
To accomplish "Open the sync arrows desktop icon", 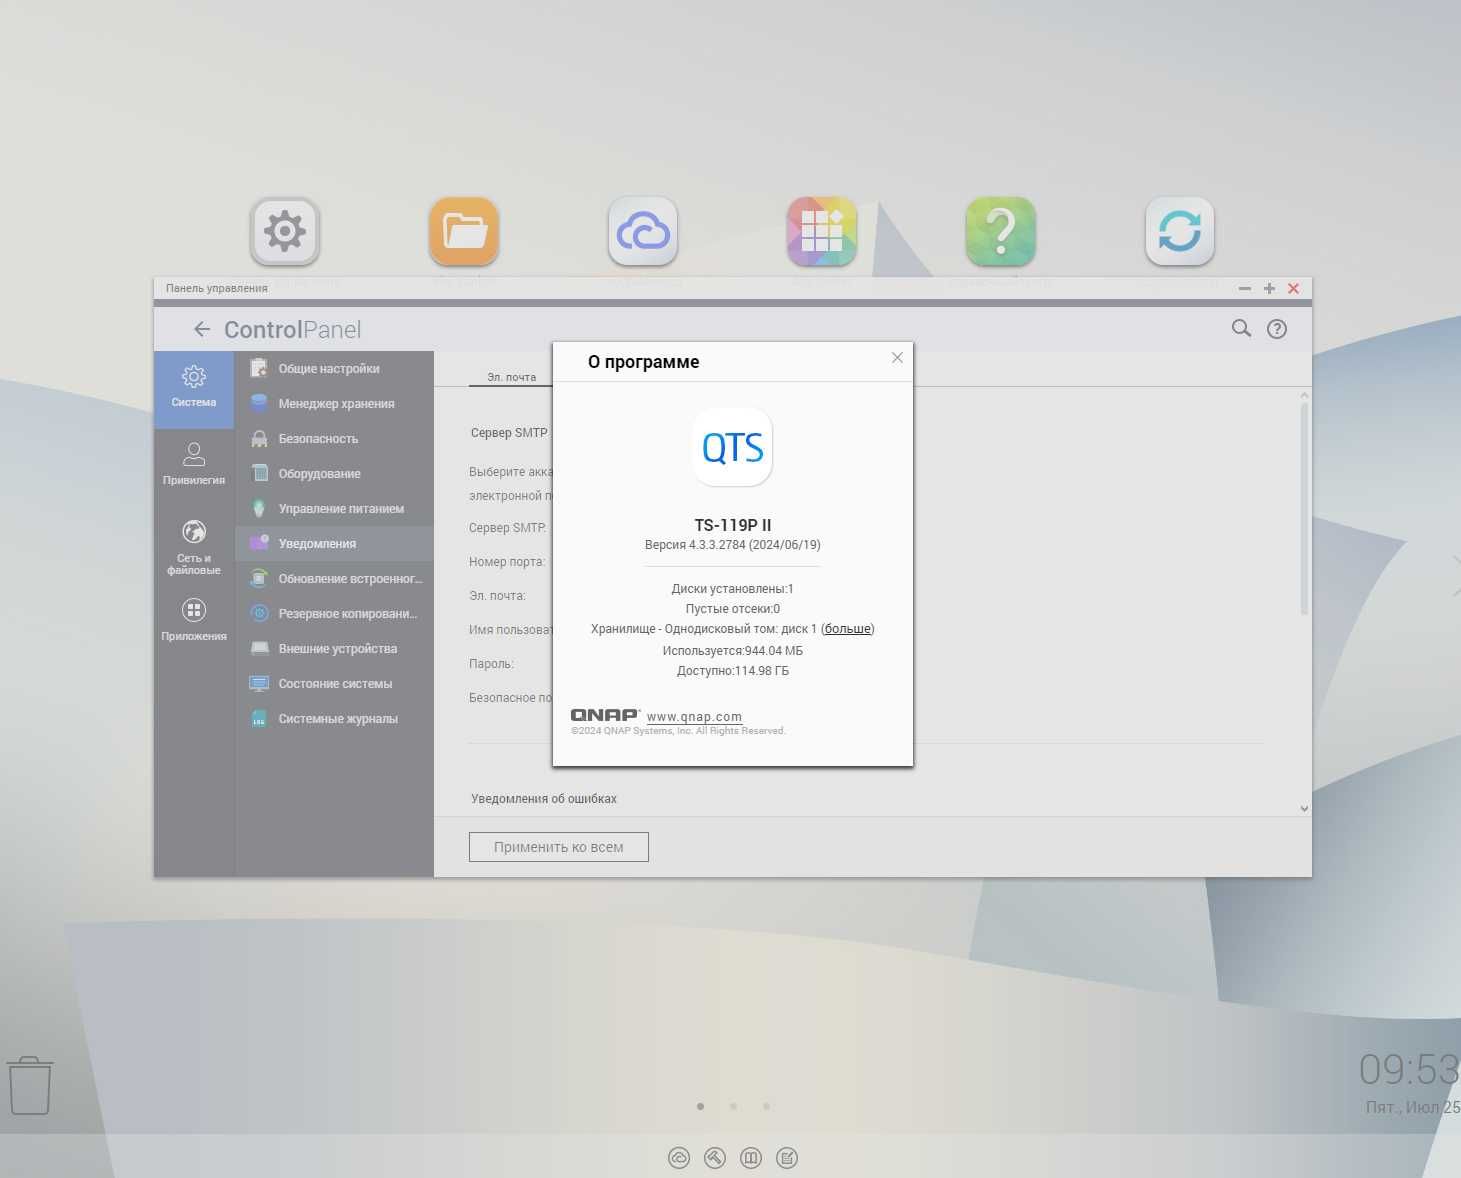I will [x=1180, y=231].
